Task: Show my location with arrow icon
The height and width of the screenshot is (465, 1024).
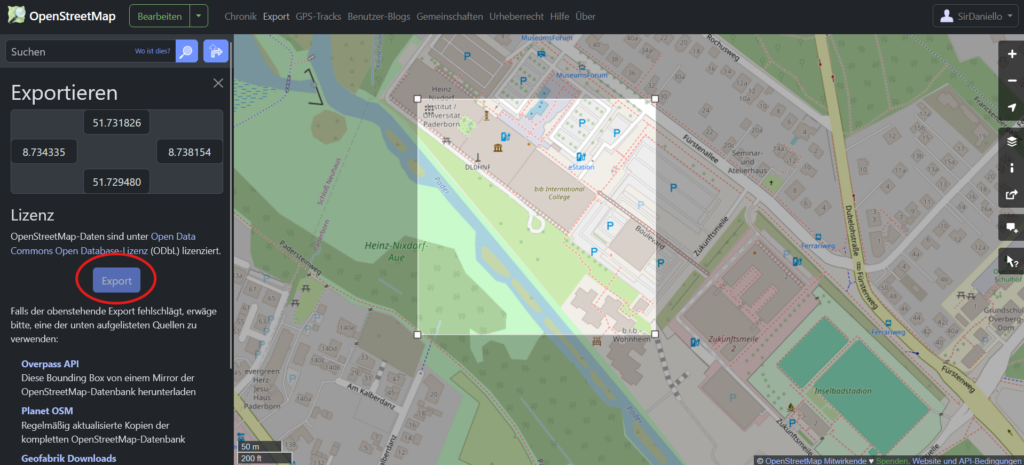Action: pos(1011,108)
